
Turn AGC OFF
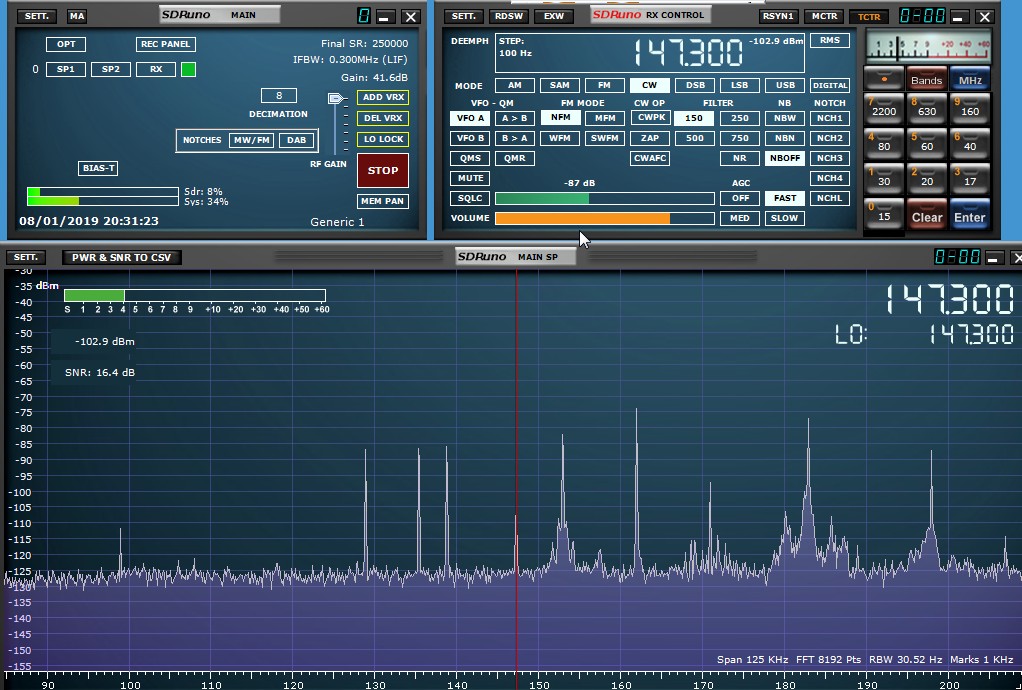[739, 198]
